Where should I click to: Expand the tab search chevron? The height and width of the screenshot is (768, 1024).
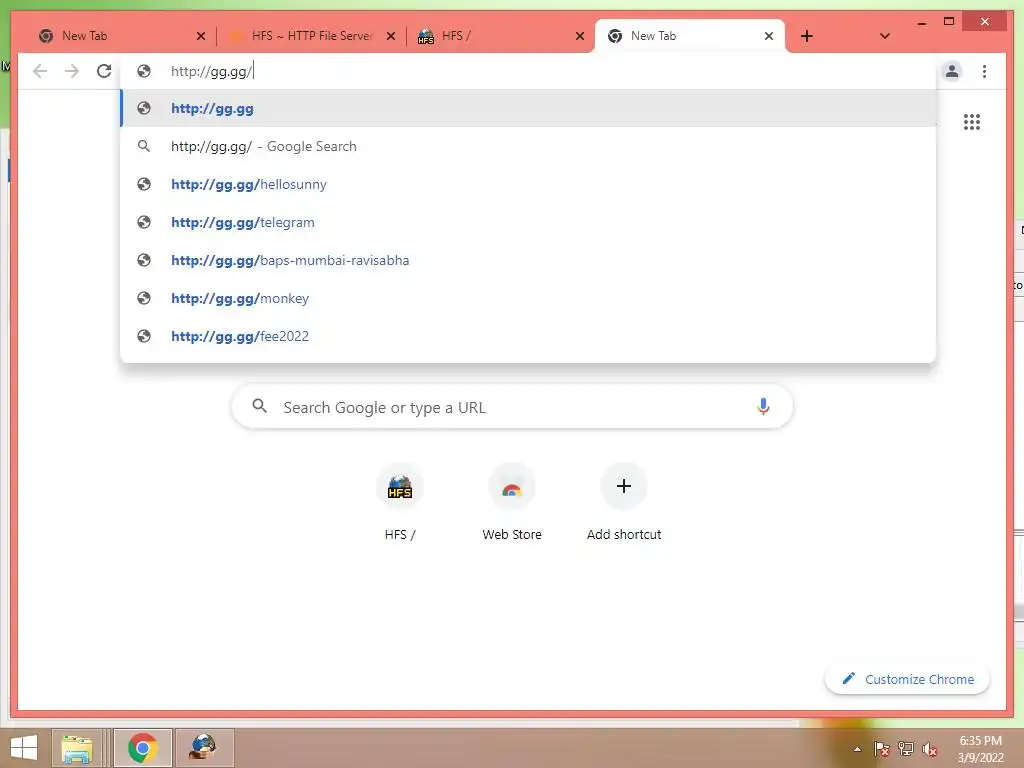(884, 36)
